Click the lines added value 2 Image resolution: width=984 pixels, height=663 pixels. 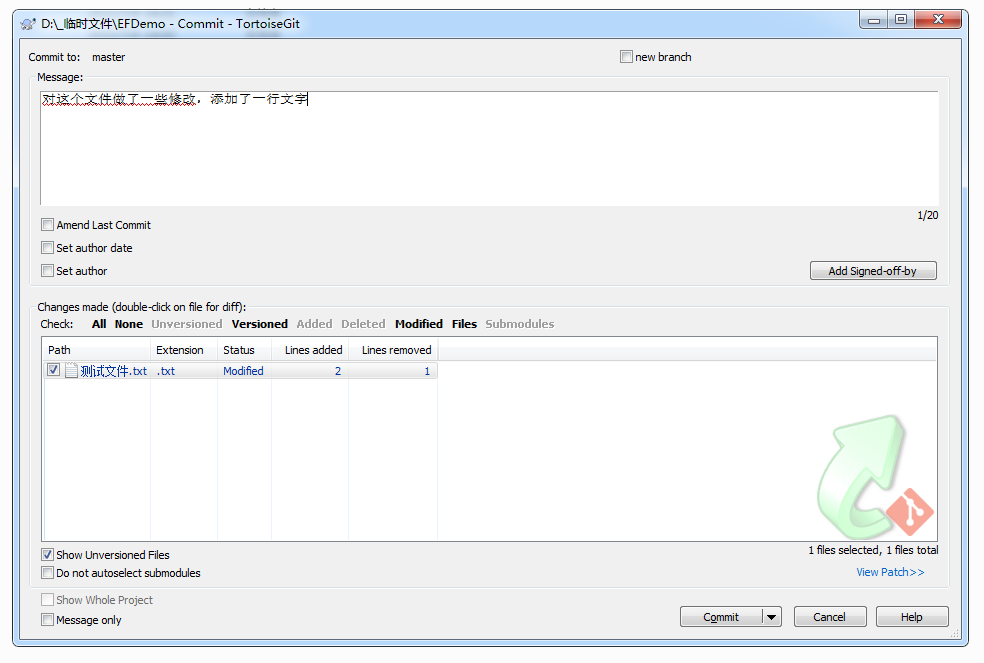pos(338,371)
